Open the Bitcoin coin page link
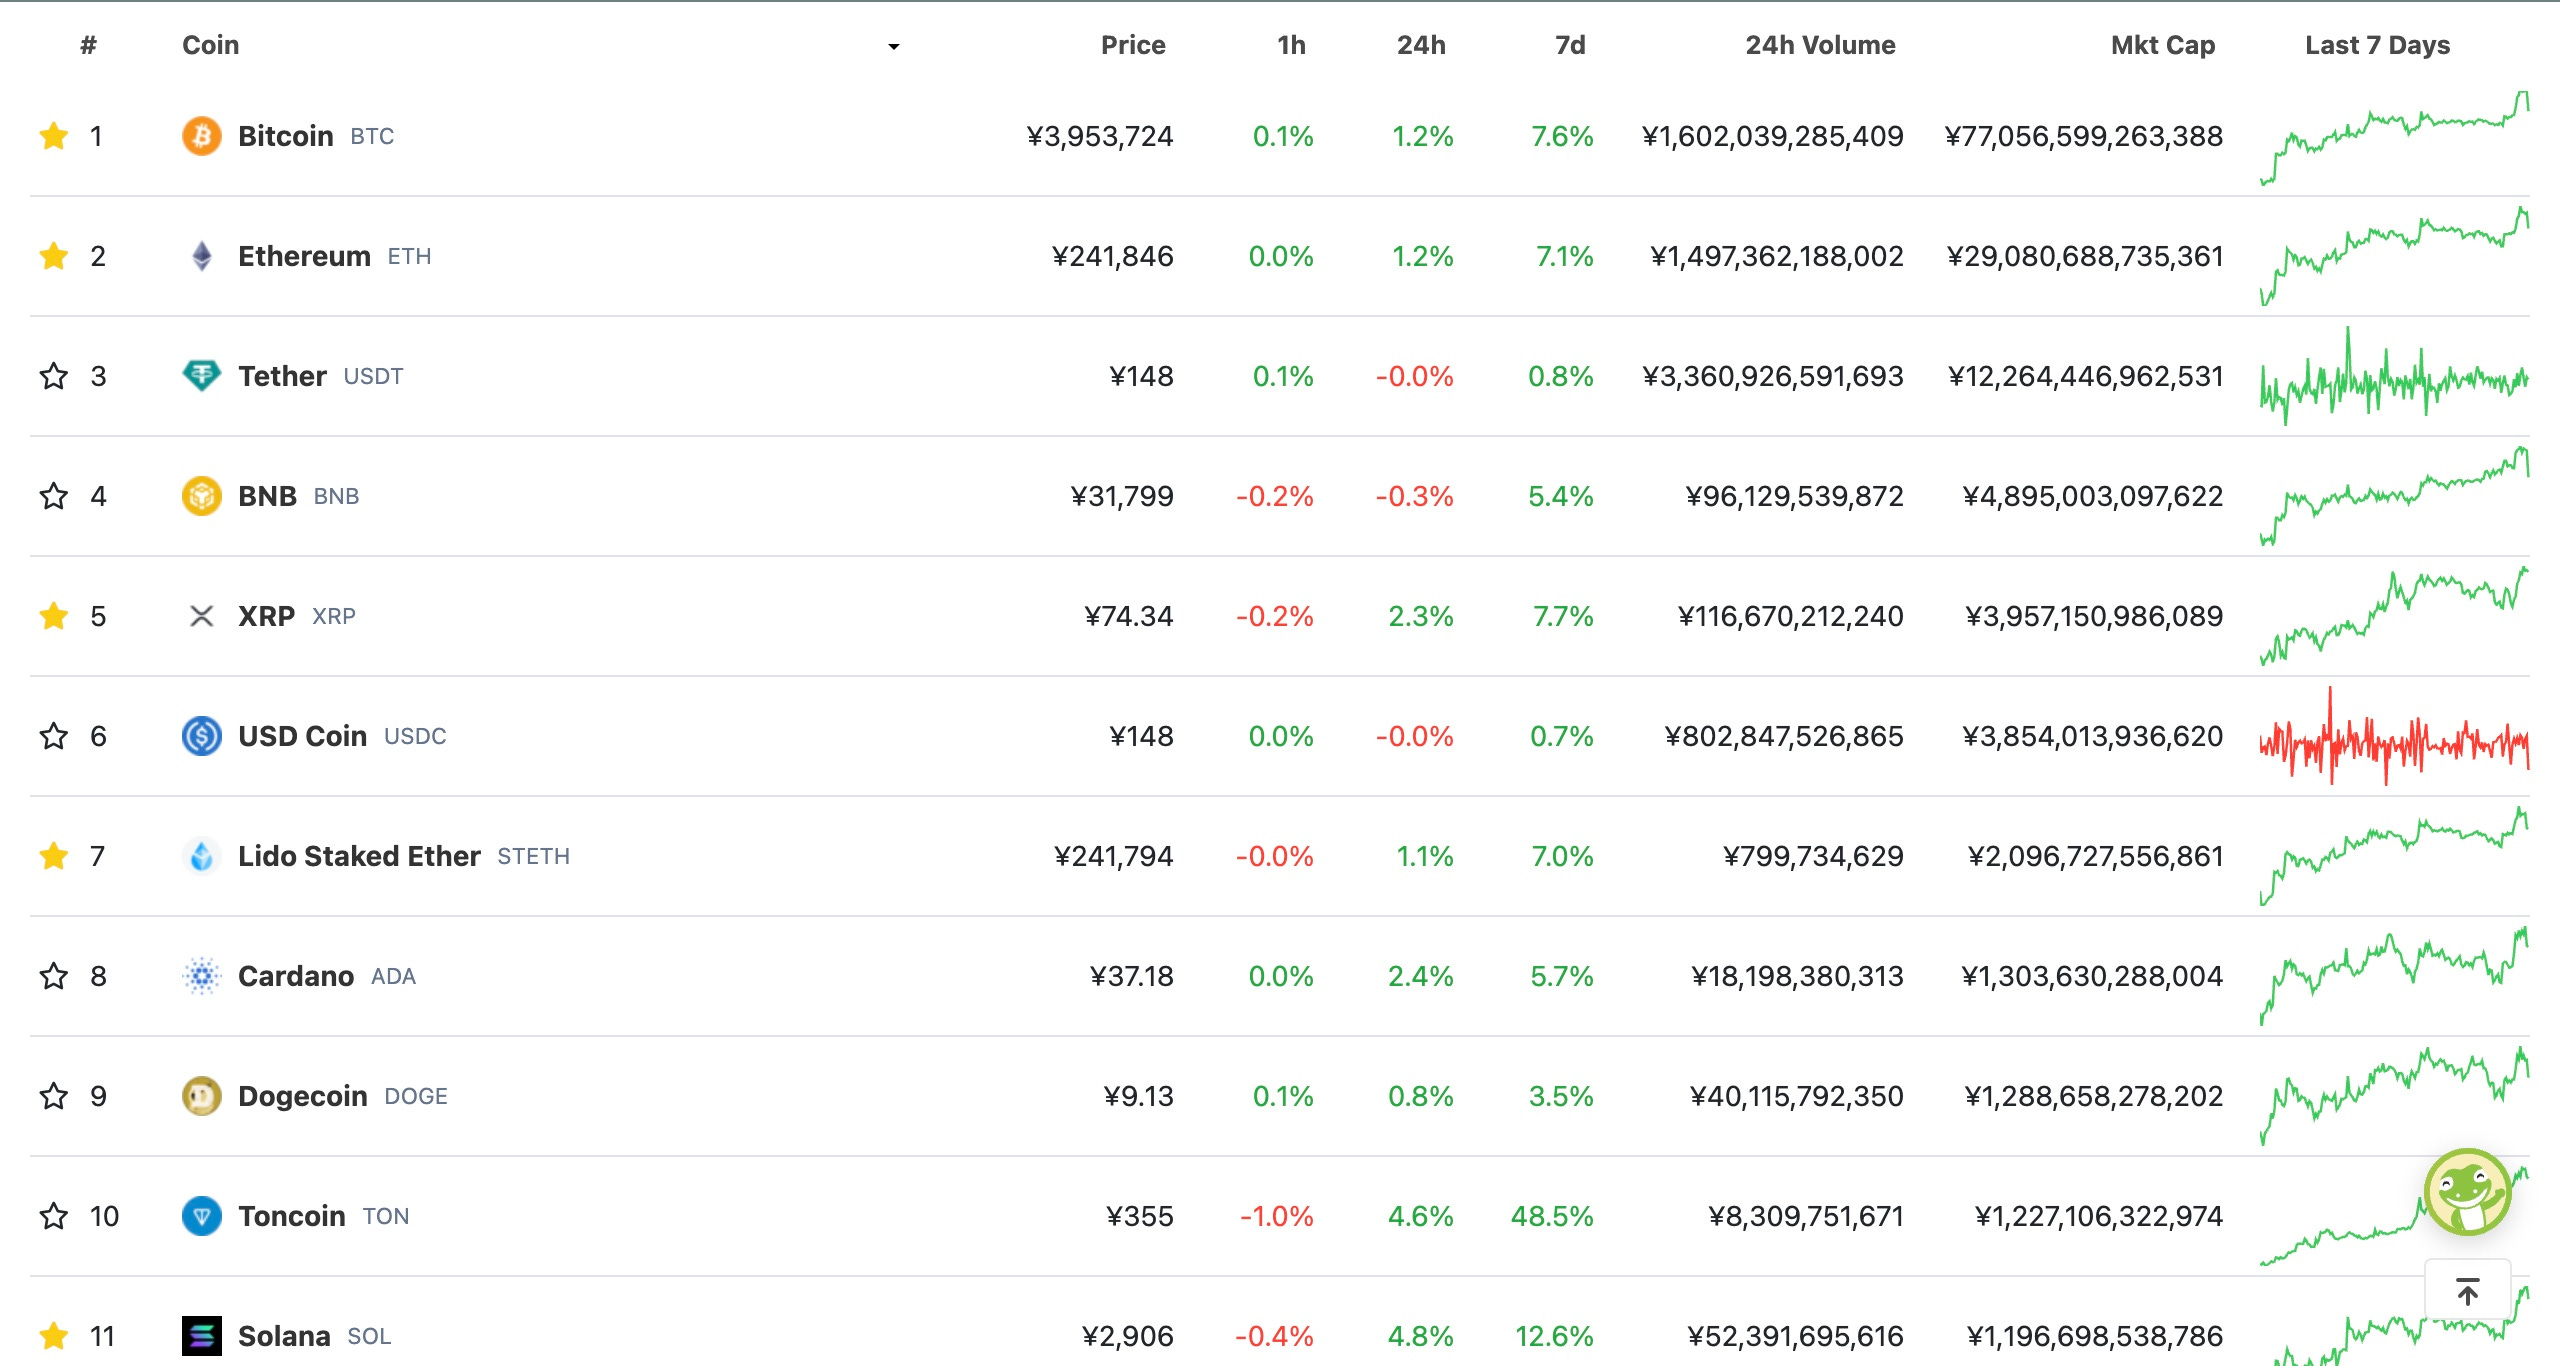2560x1366 pixels. pos(286,136)
